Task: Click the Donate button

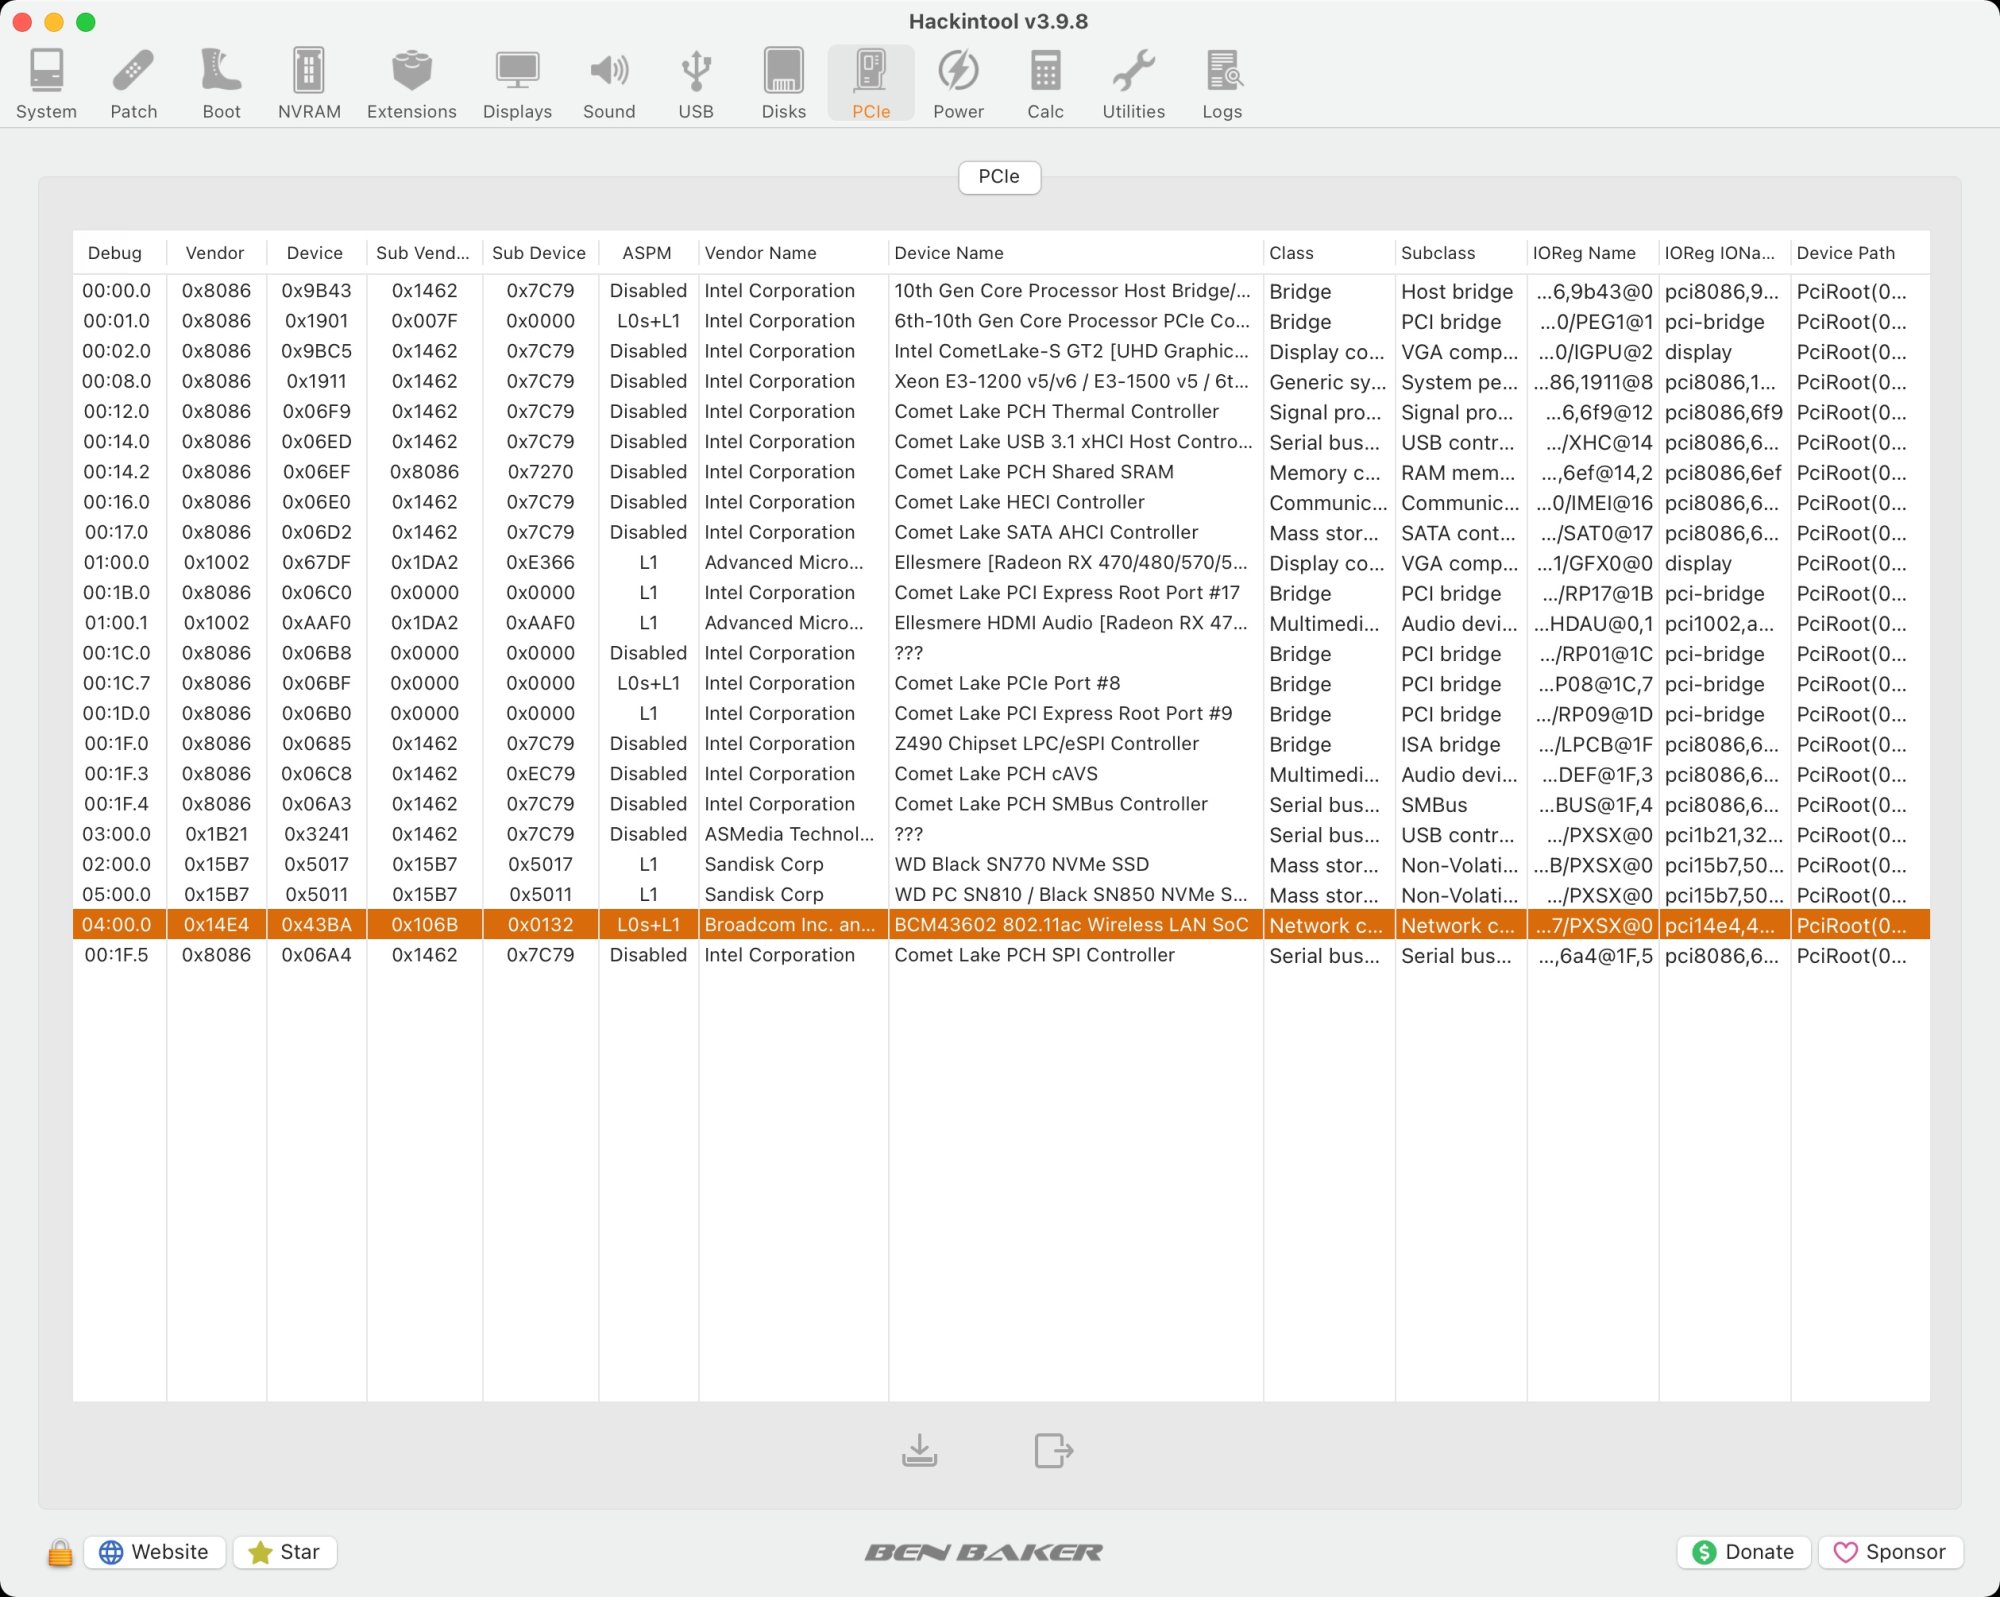Action: tap(1743, 1552)
